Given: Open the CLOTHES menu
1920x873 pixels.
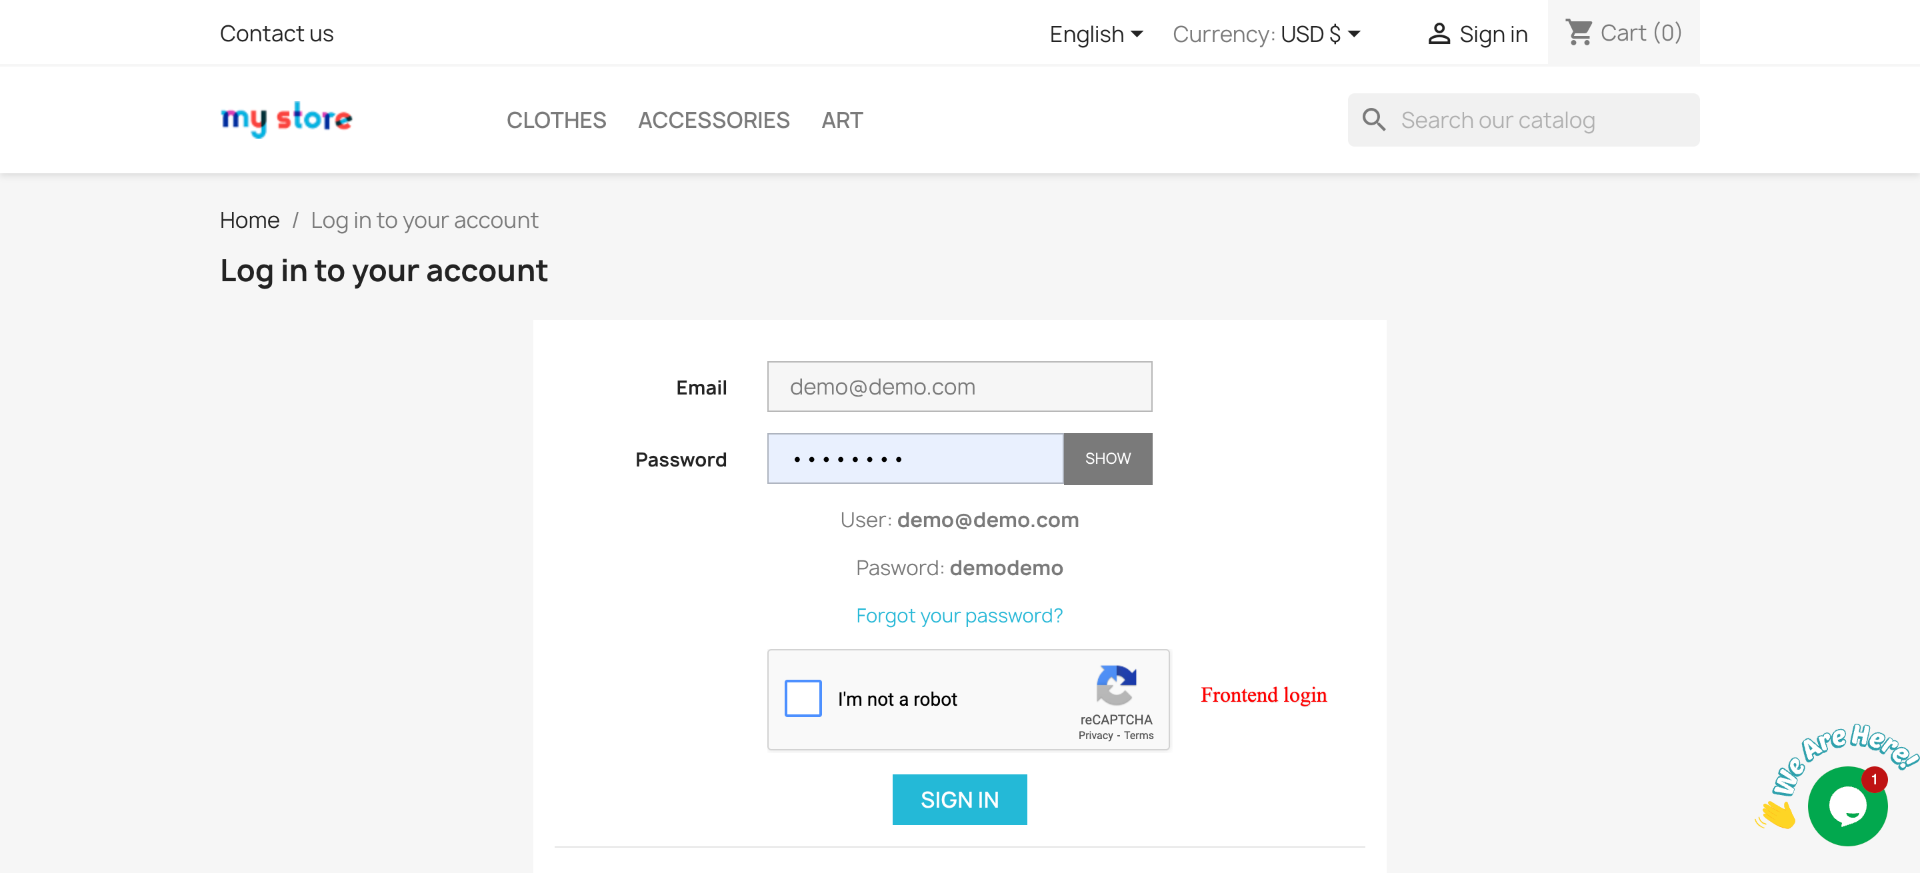Looking at the screenshot, I should (556, 120).
